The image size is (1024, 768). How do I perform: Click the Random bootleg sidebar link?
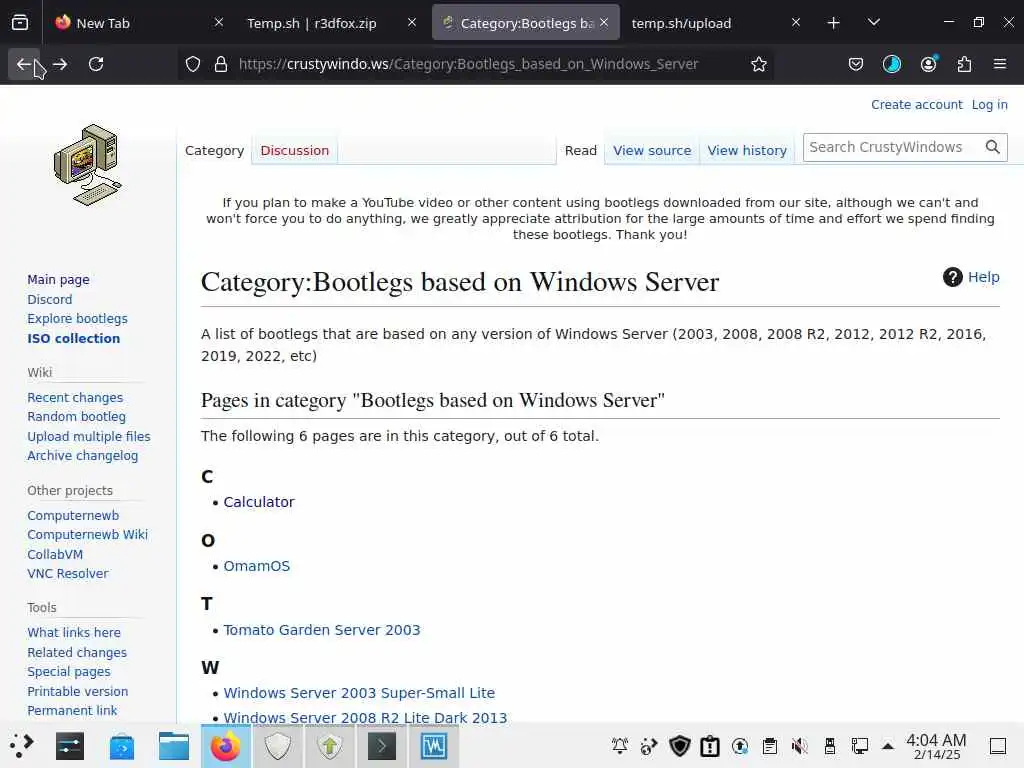pyautogui.click(x=76, y=416)
